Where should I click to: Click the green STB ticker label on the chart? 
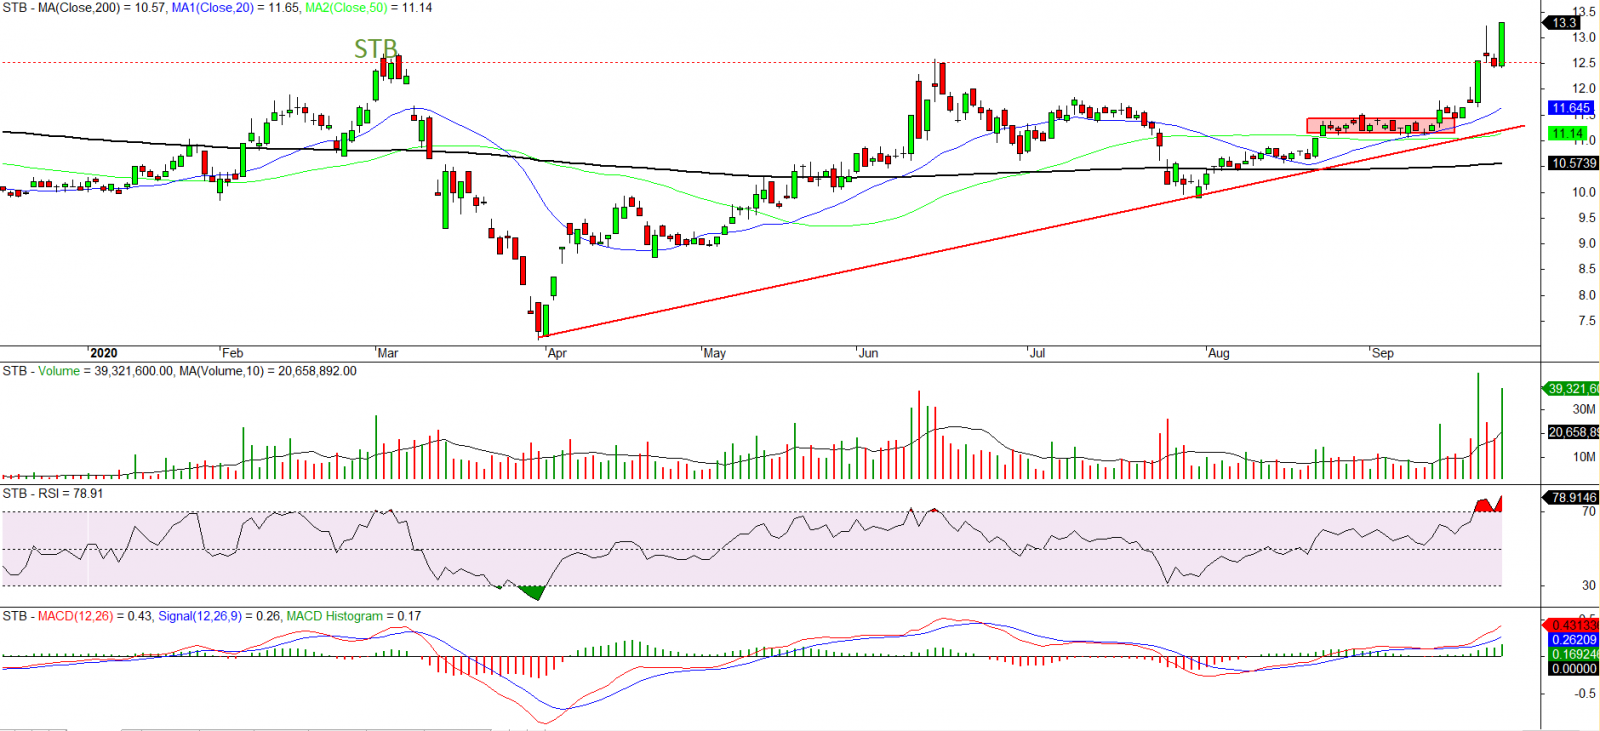point(376,48)
